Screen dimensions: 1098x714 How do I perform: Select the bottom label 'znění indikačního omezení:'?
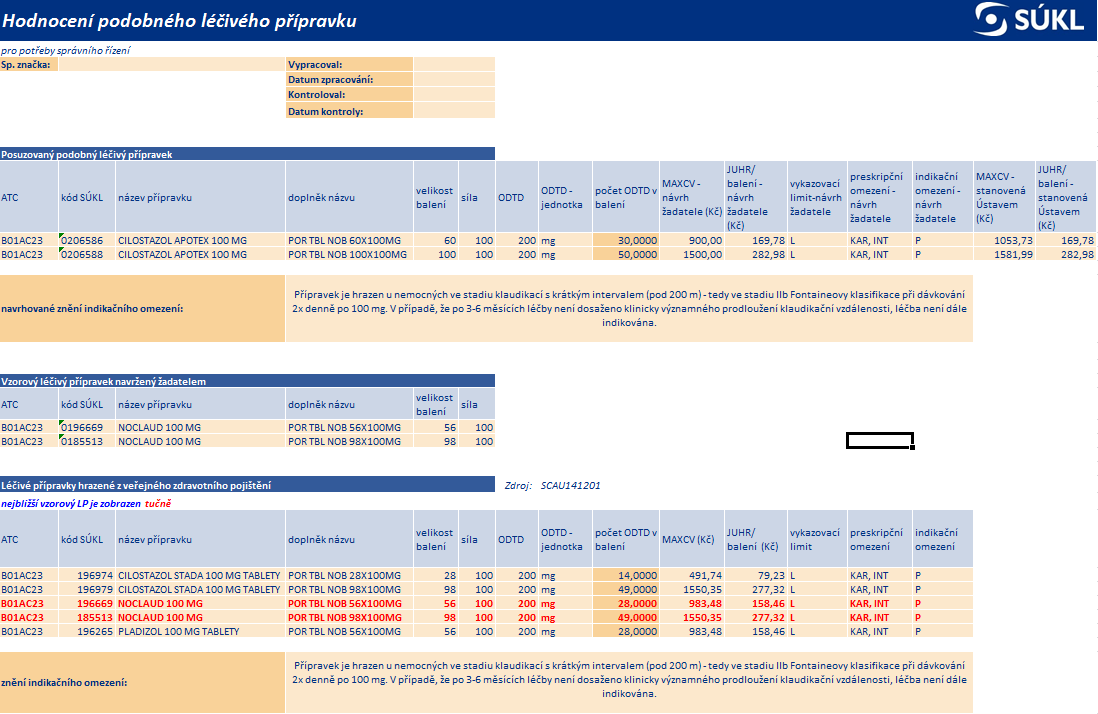tap(142, 682)
